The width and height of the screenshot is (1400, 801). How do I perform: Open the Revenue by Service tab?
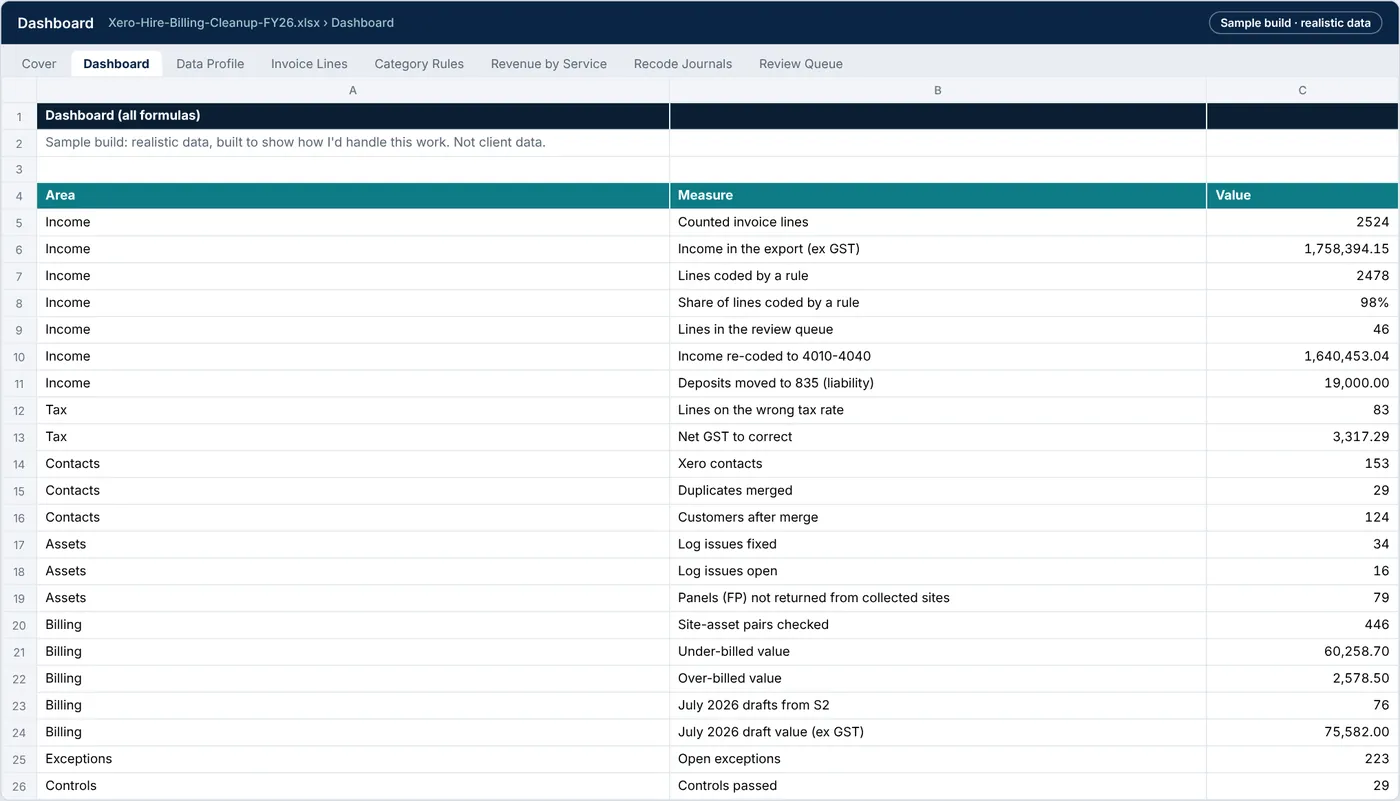pos(549,63)
